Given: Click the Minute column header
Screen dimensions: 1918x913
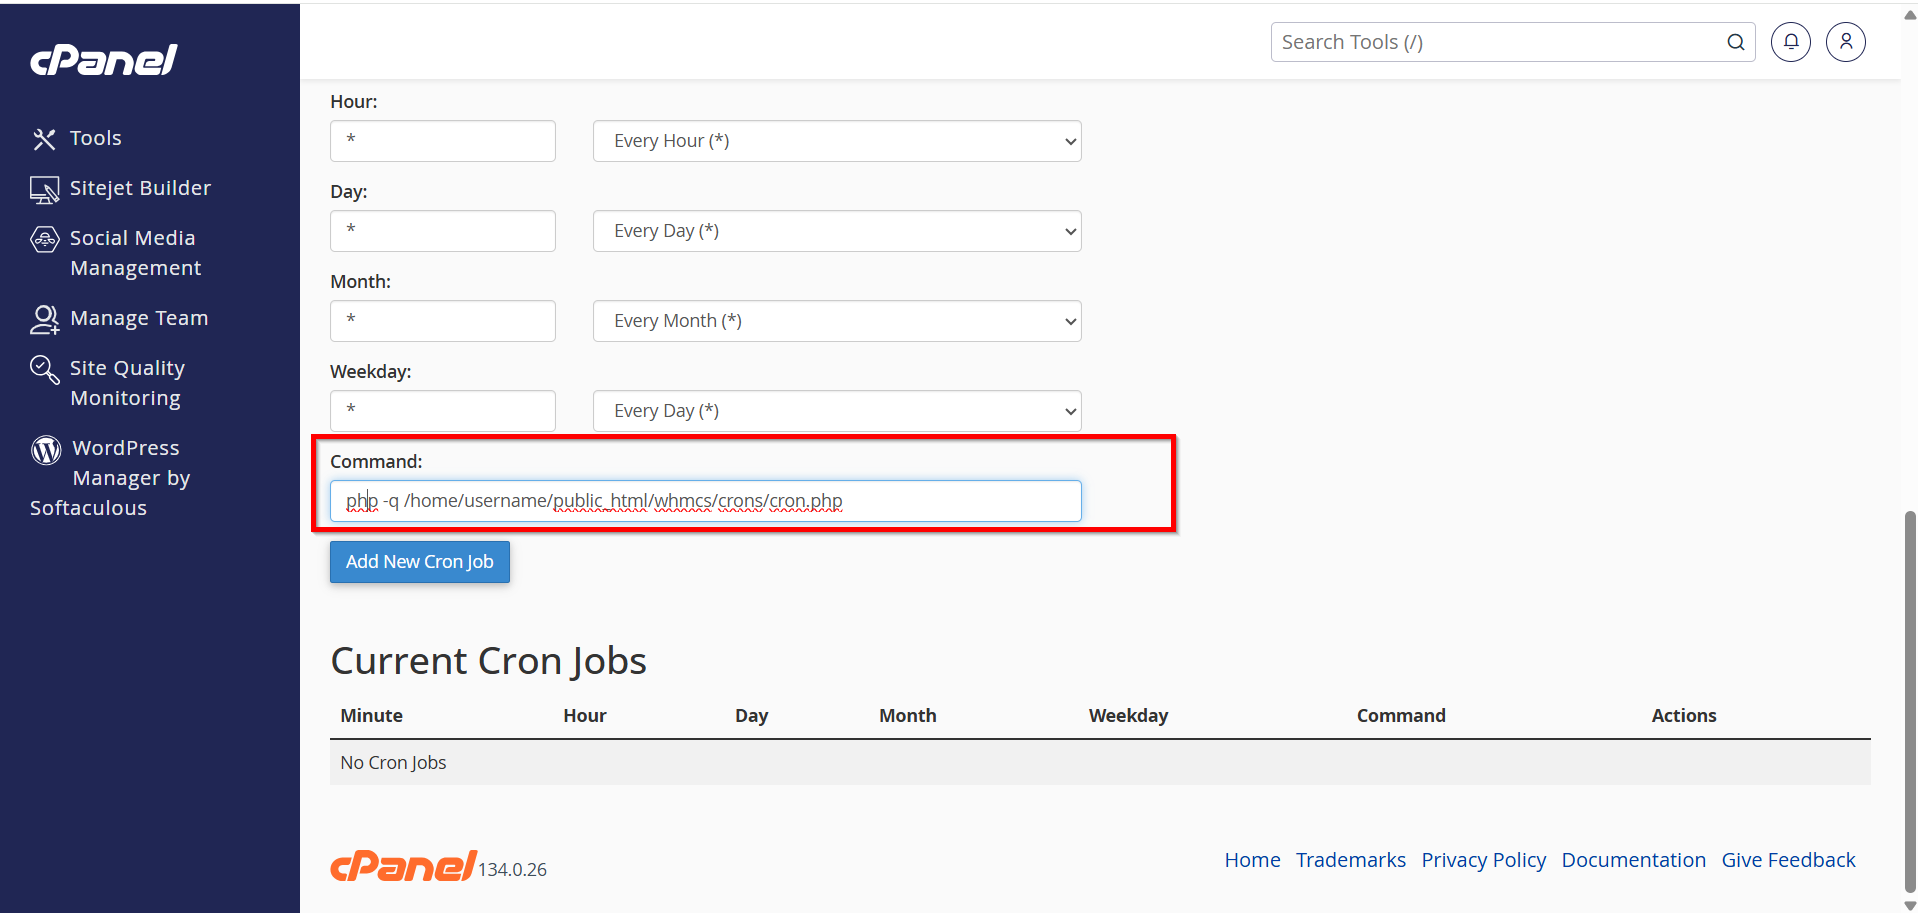Looking at the screenshot, I should pos(372,716).
